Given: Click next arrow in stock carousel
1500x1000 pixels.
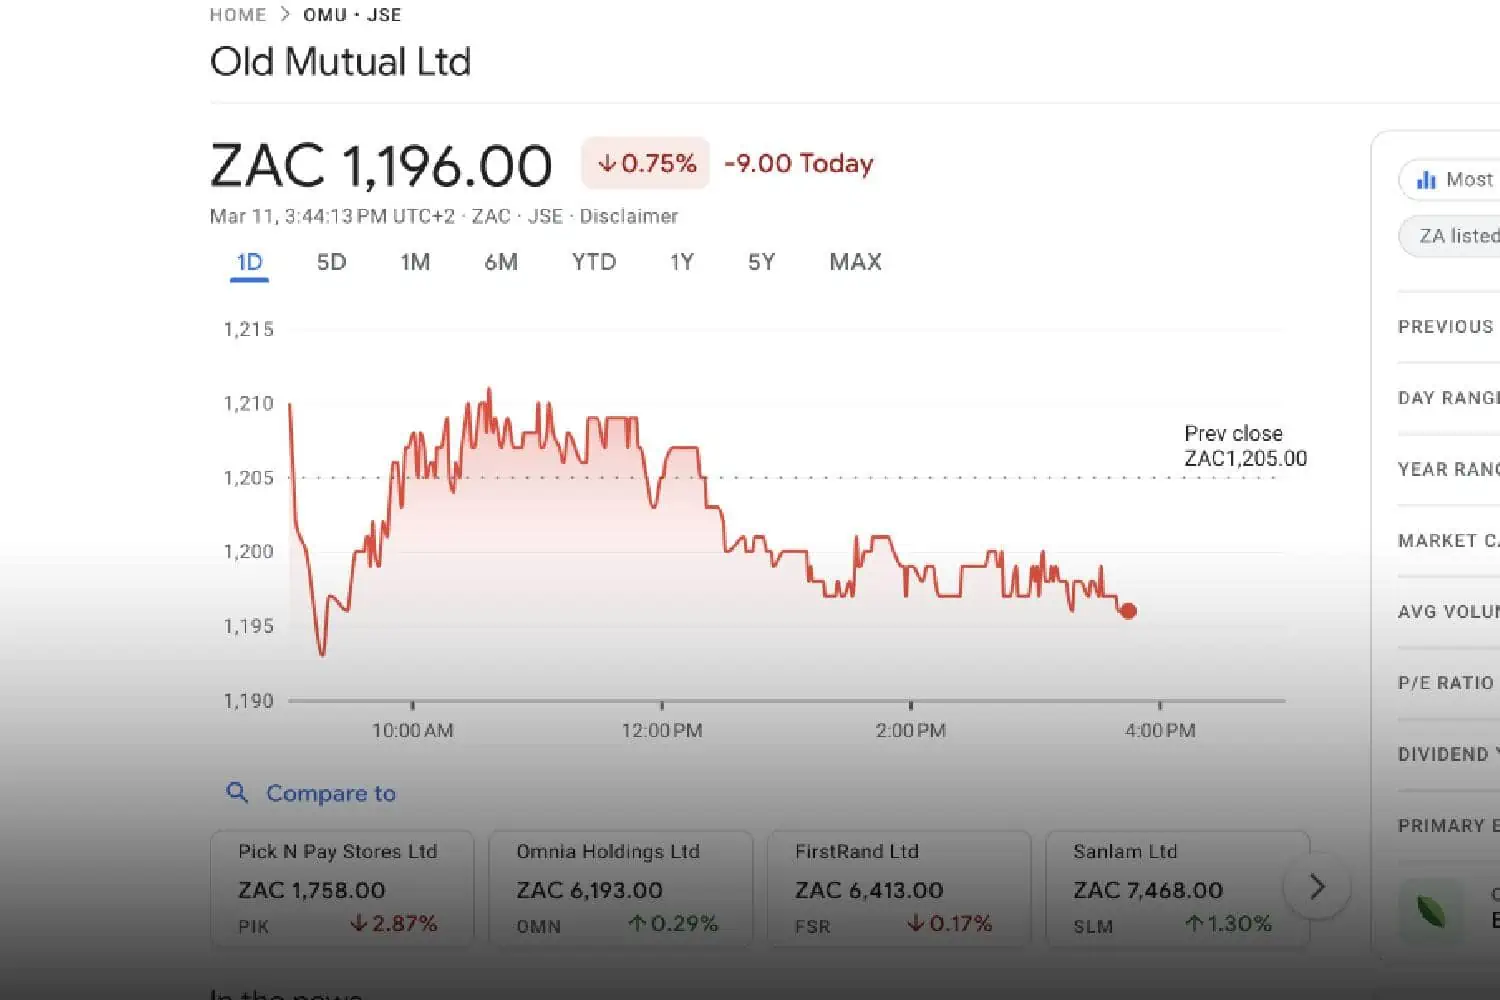Looking at the screenshot, I should (1317, 886).
